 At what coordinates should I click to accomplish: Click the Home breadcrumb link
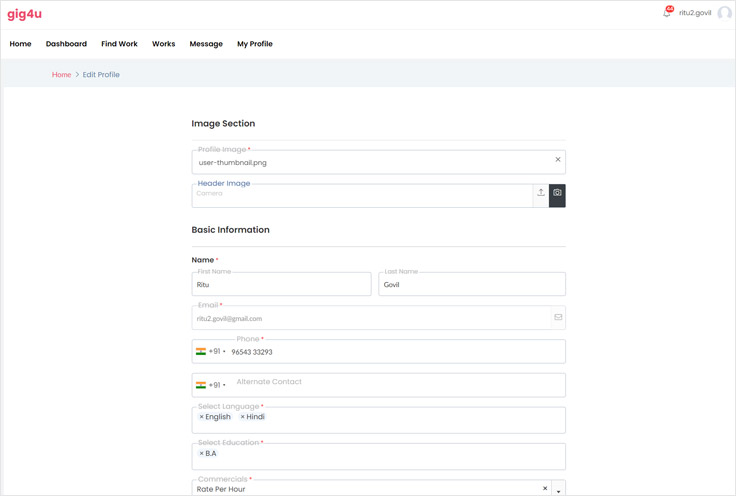pyautogui.click(x=61, y=75)
